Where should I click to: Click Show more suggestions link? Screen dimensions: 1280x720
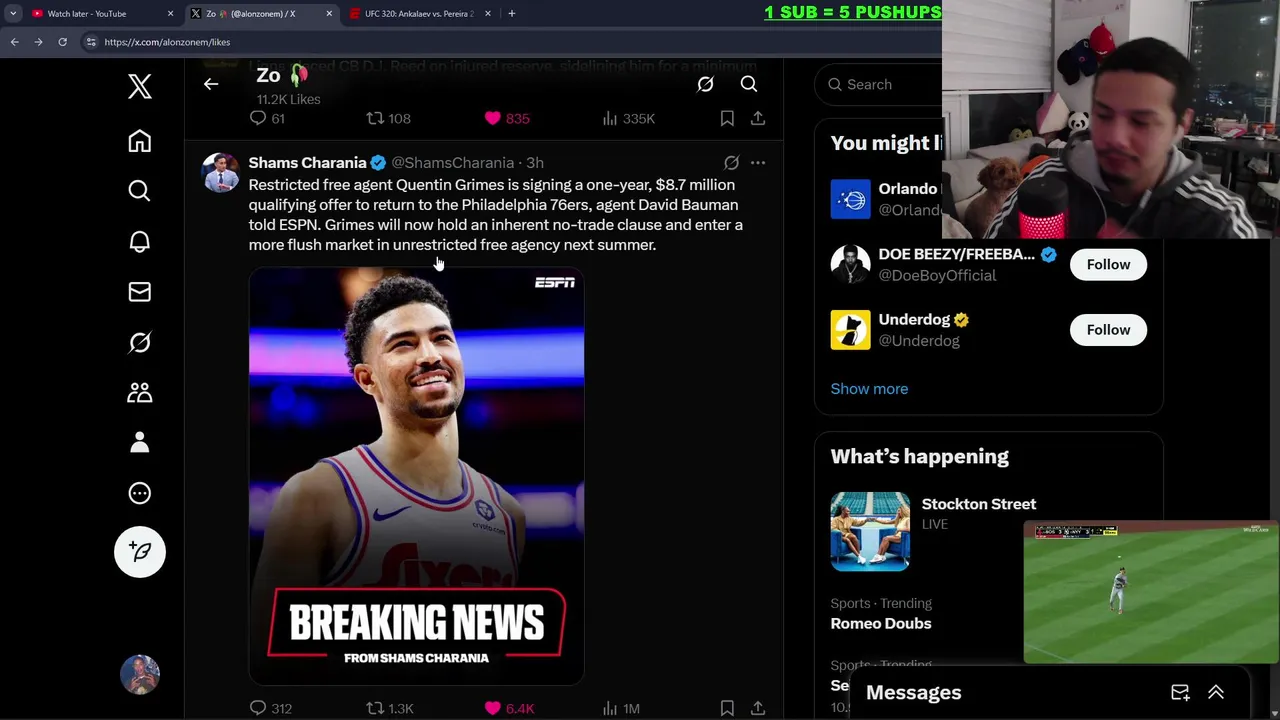[869, 389]
